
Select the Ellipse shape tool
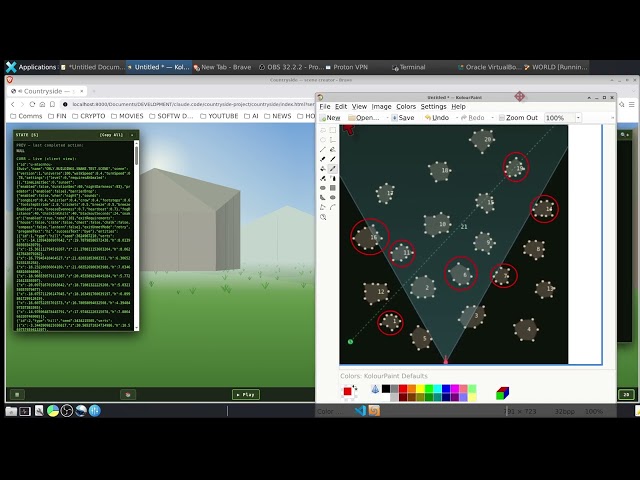[x=333, y=198]
